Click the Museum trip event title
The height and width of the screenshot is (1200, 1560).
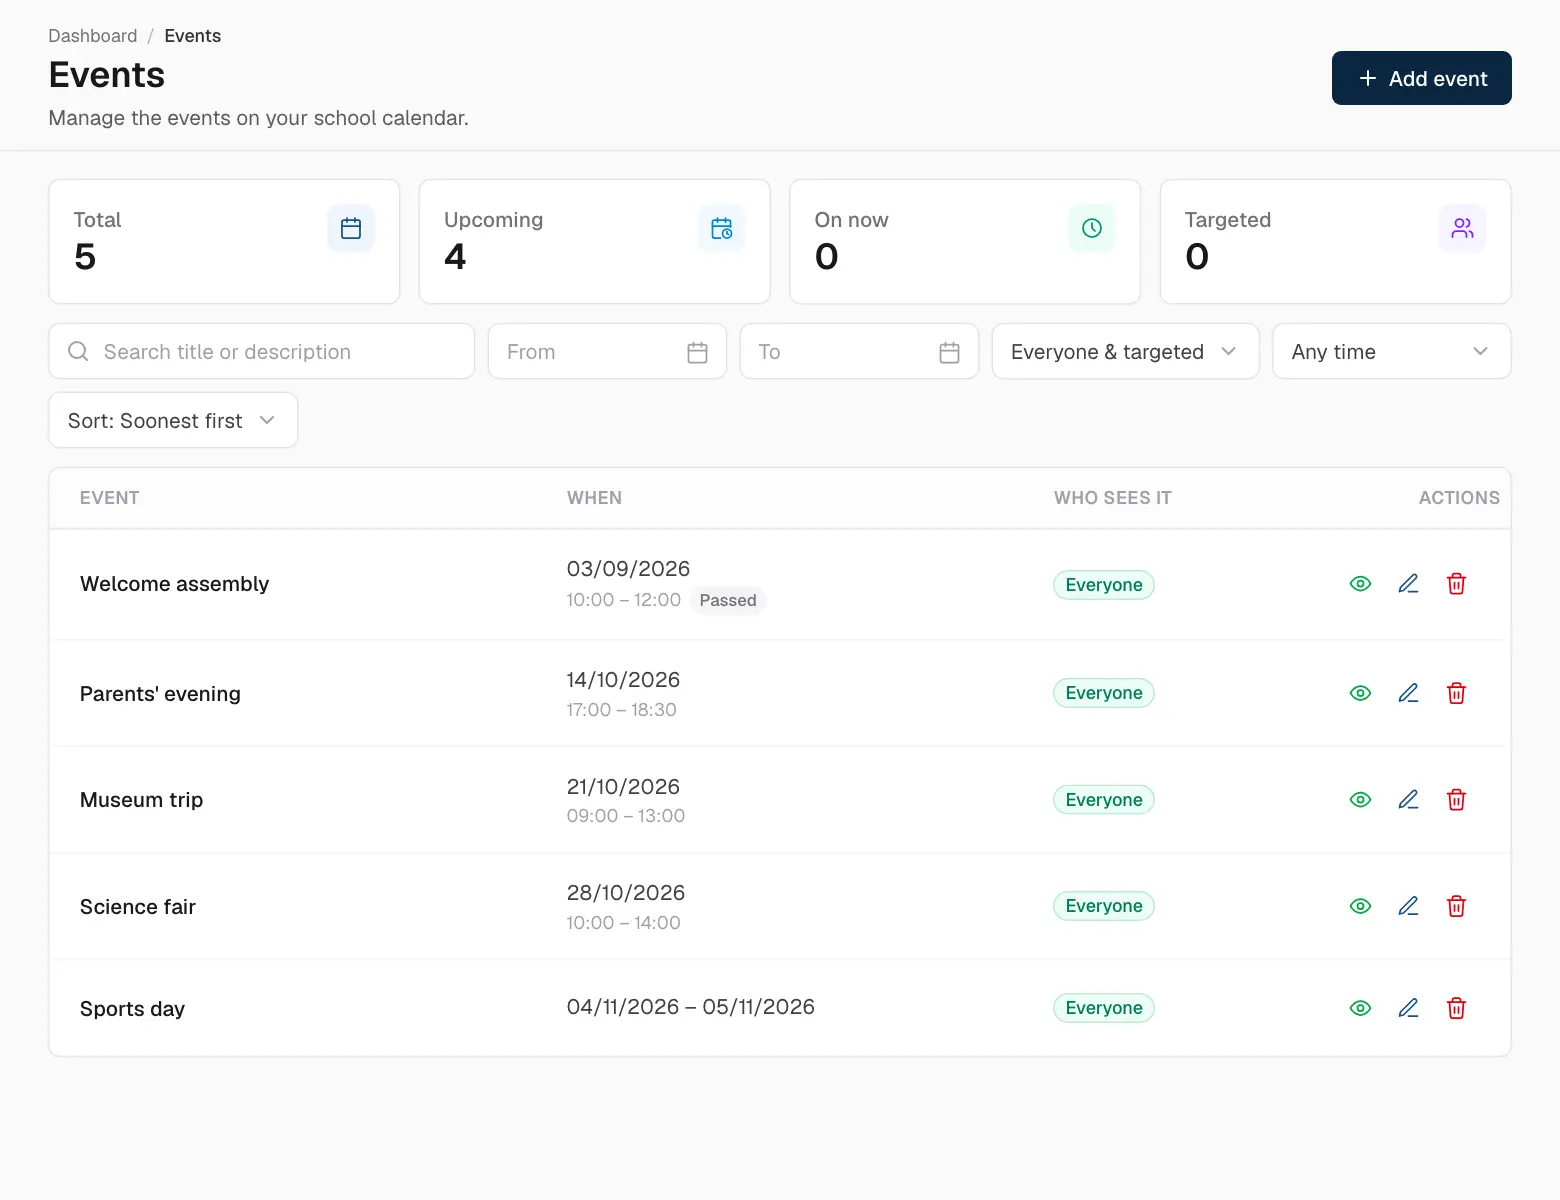[x=141, y=800]
